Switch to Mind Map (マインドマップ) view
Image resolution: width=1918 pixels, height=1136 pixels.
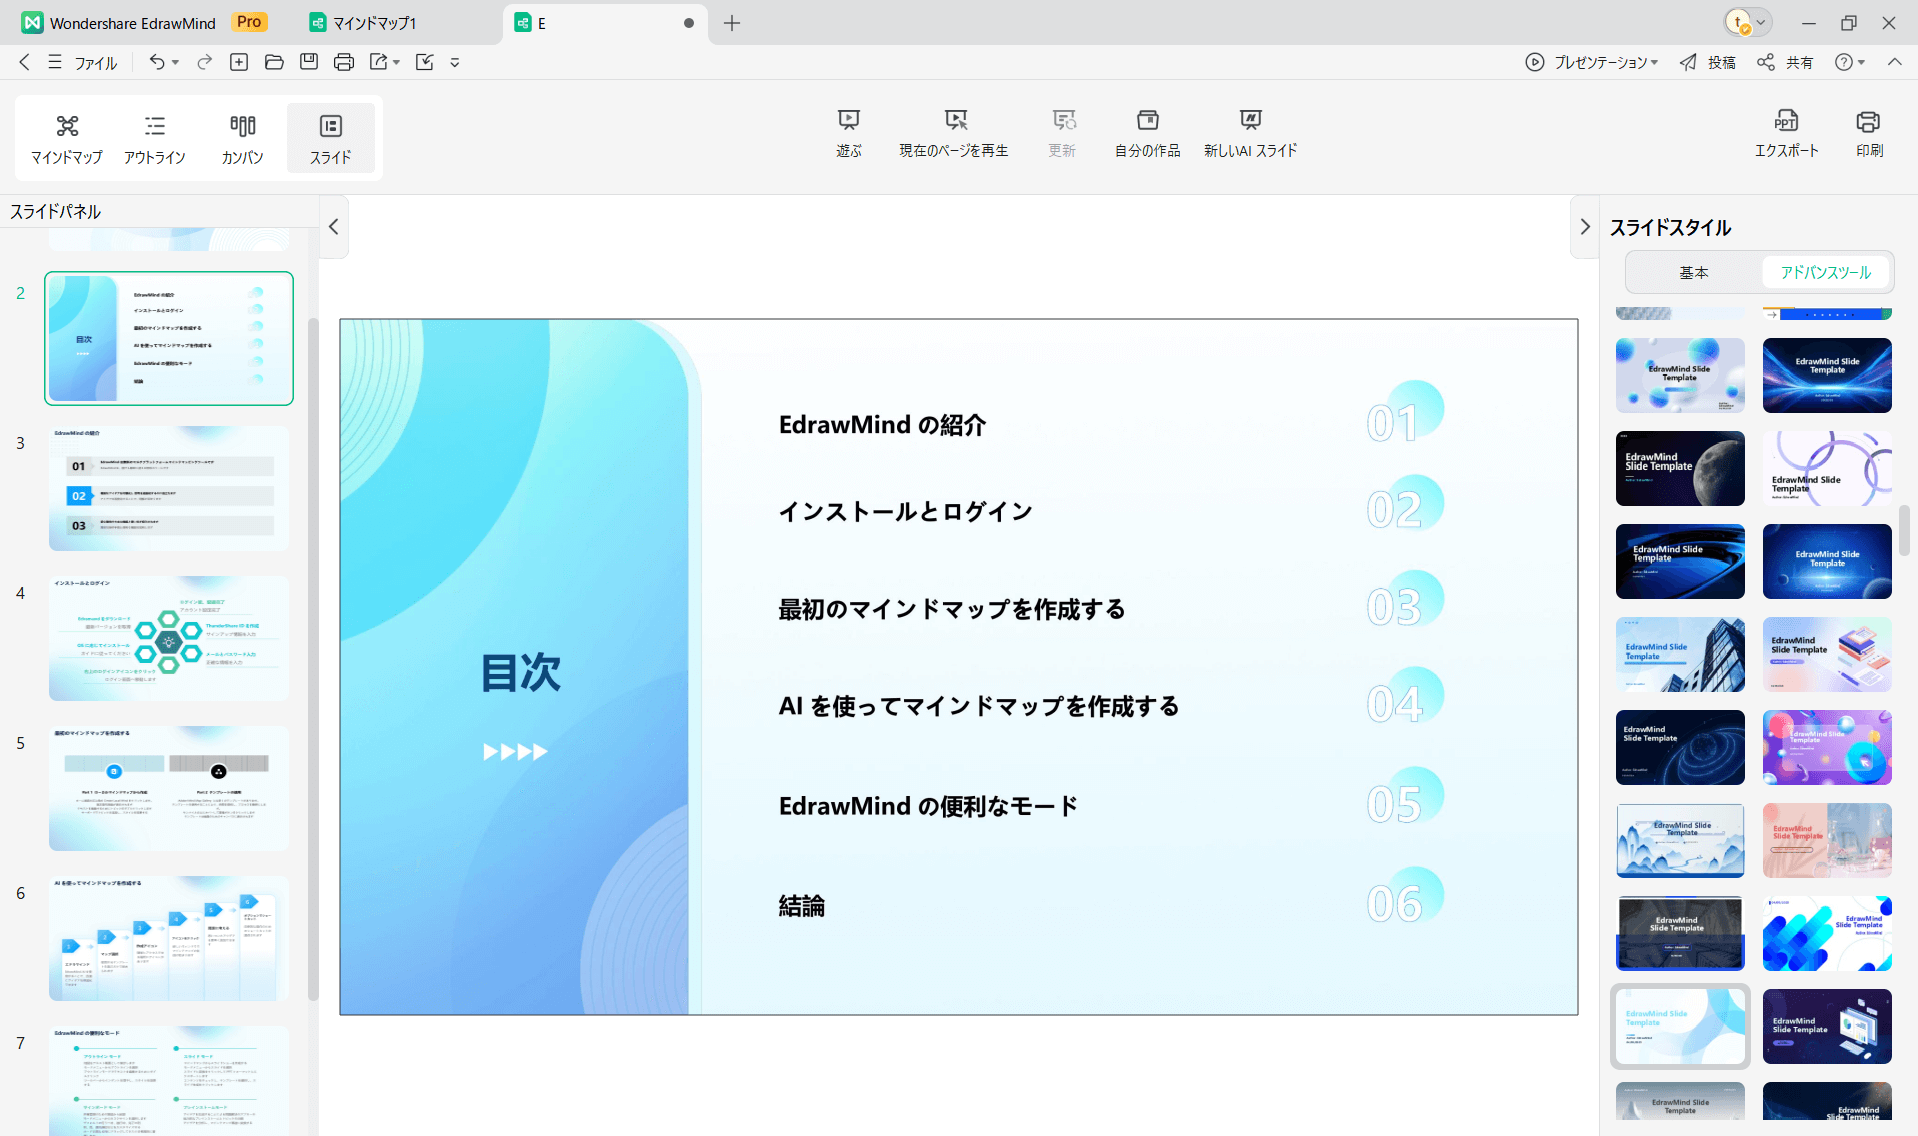67,138
